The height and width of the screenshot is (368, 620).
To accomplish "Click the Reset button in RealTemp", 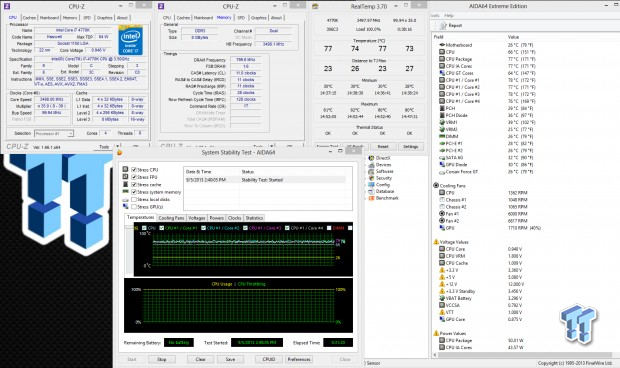I will pyautogui.click(x=383, y=147).
